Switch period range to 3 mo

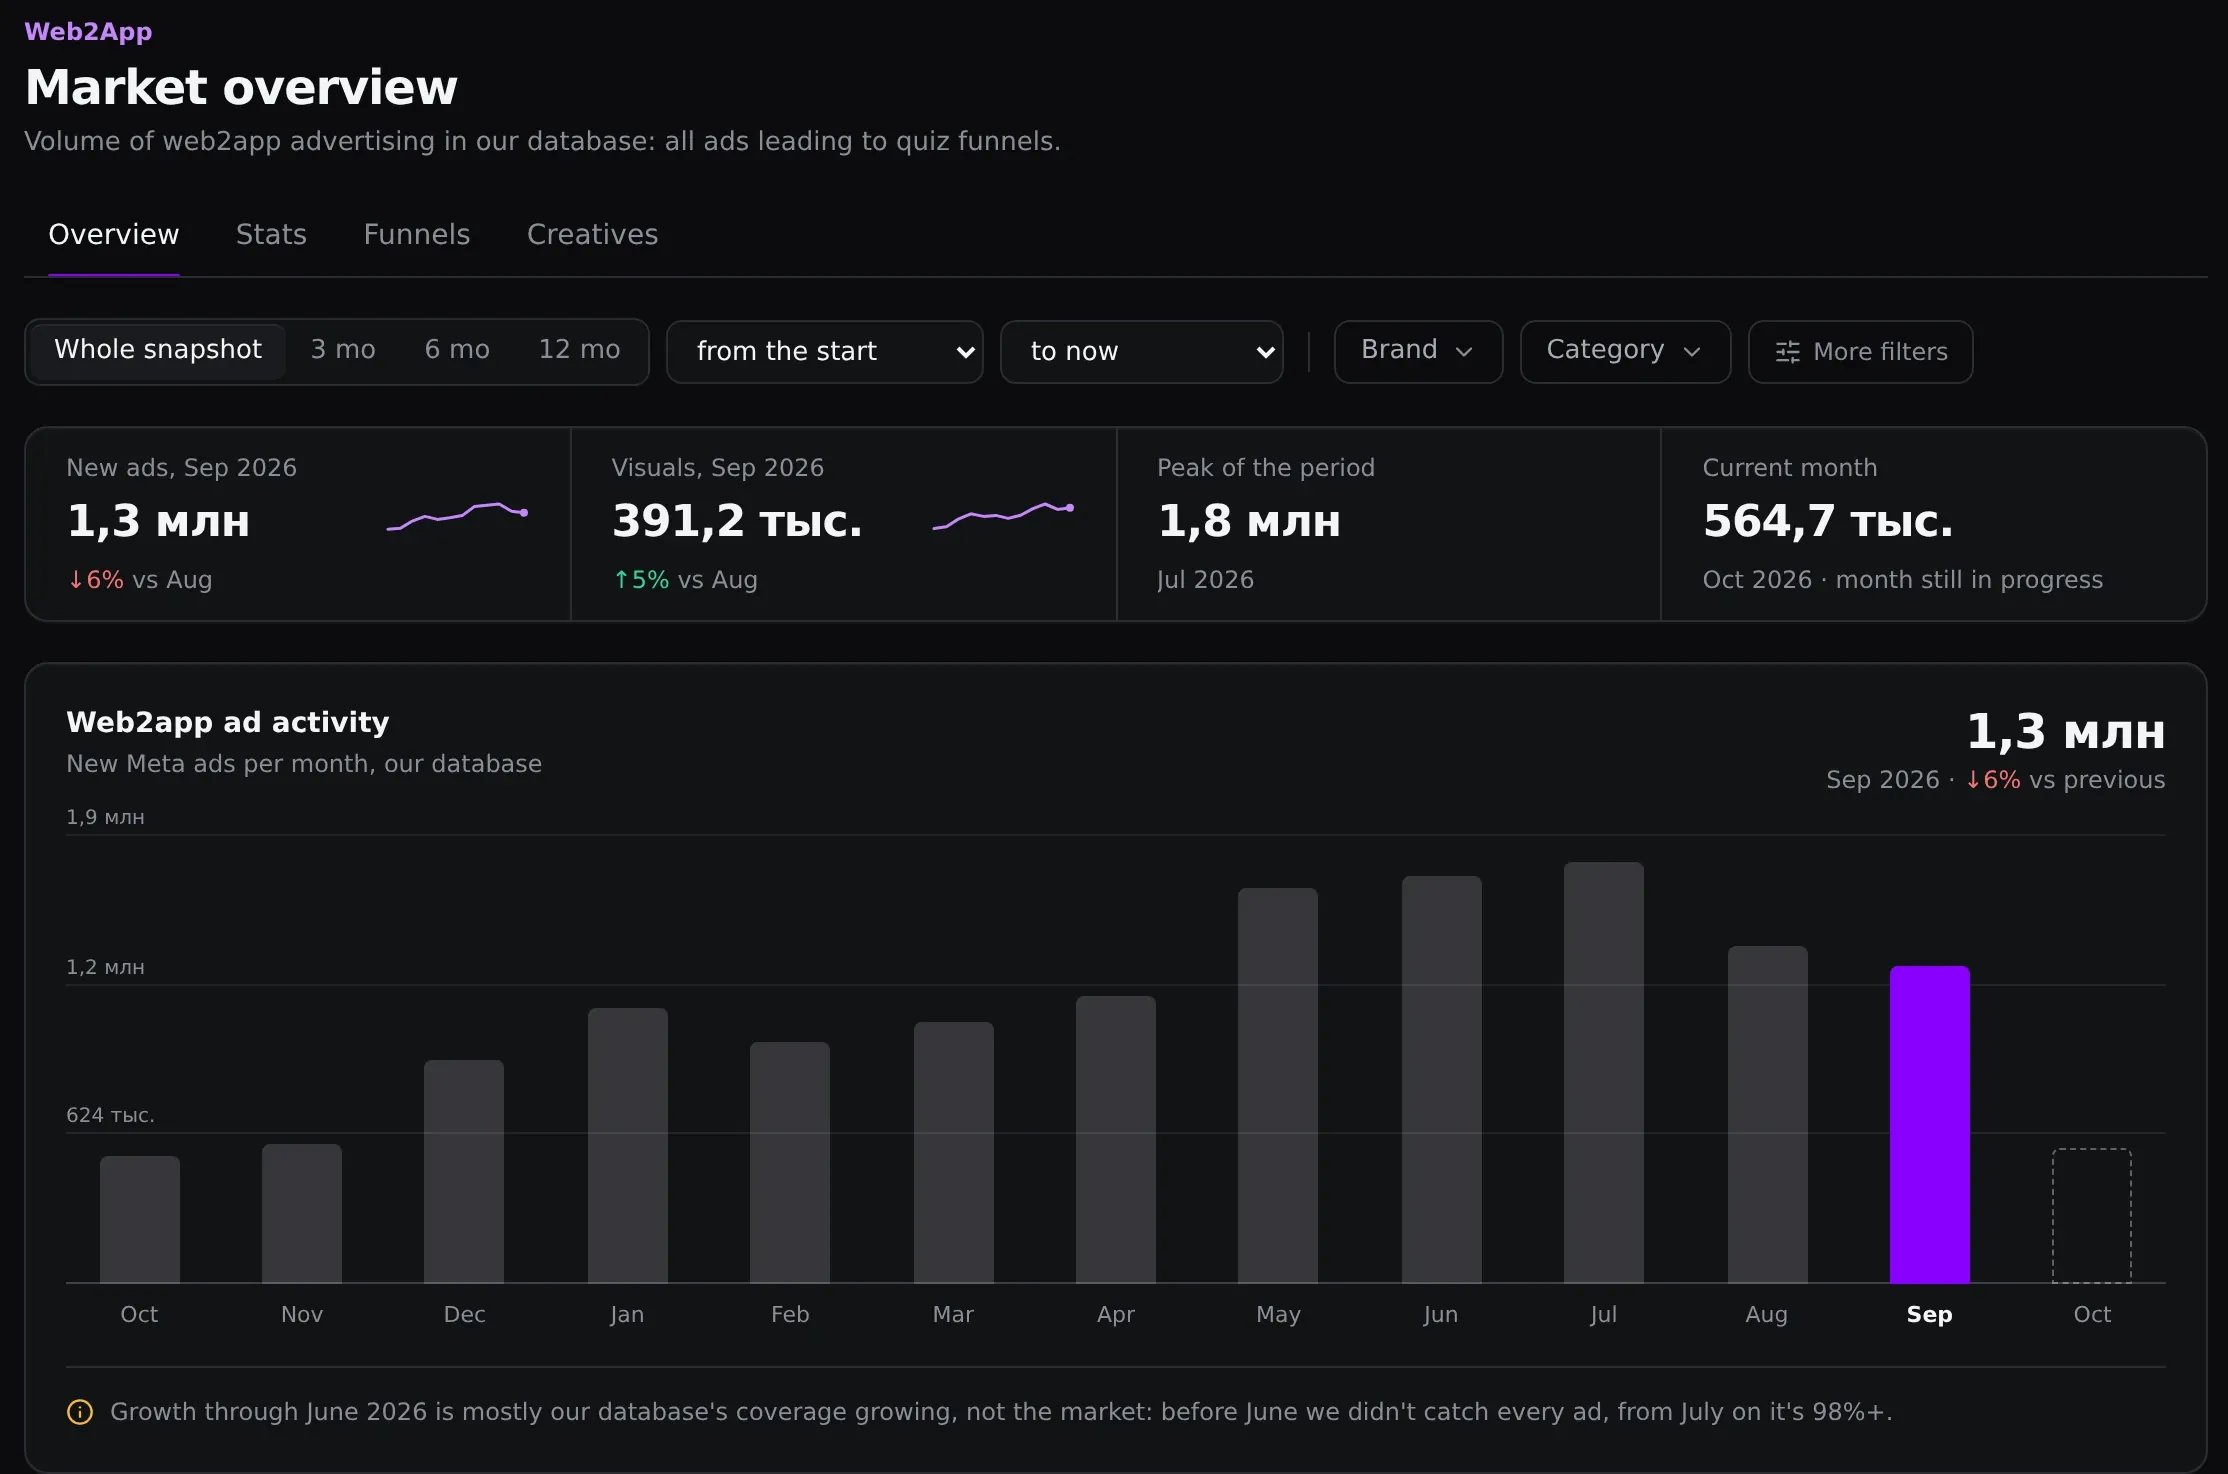click(343, 350)
